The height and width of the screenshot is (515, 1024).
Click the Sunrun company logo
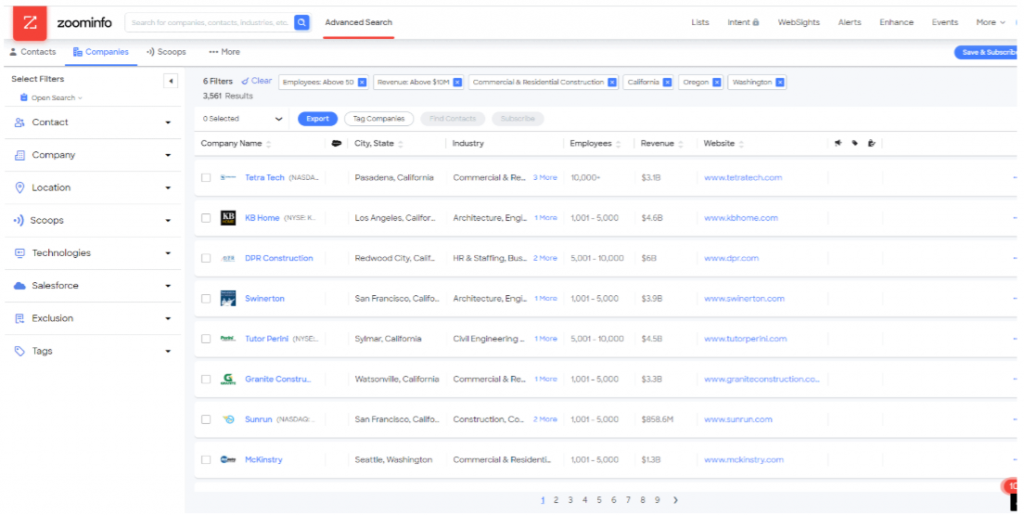(228, 420)
